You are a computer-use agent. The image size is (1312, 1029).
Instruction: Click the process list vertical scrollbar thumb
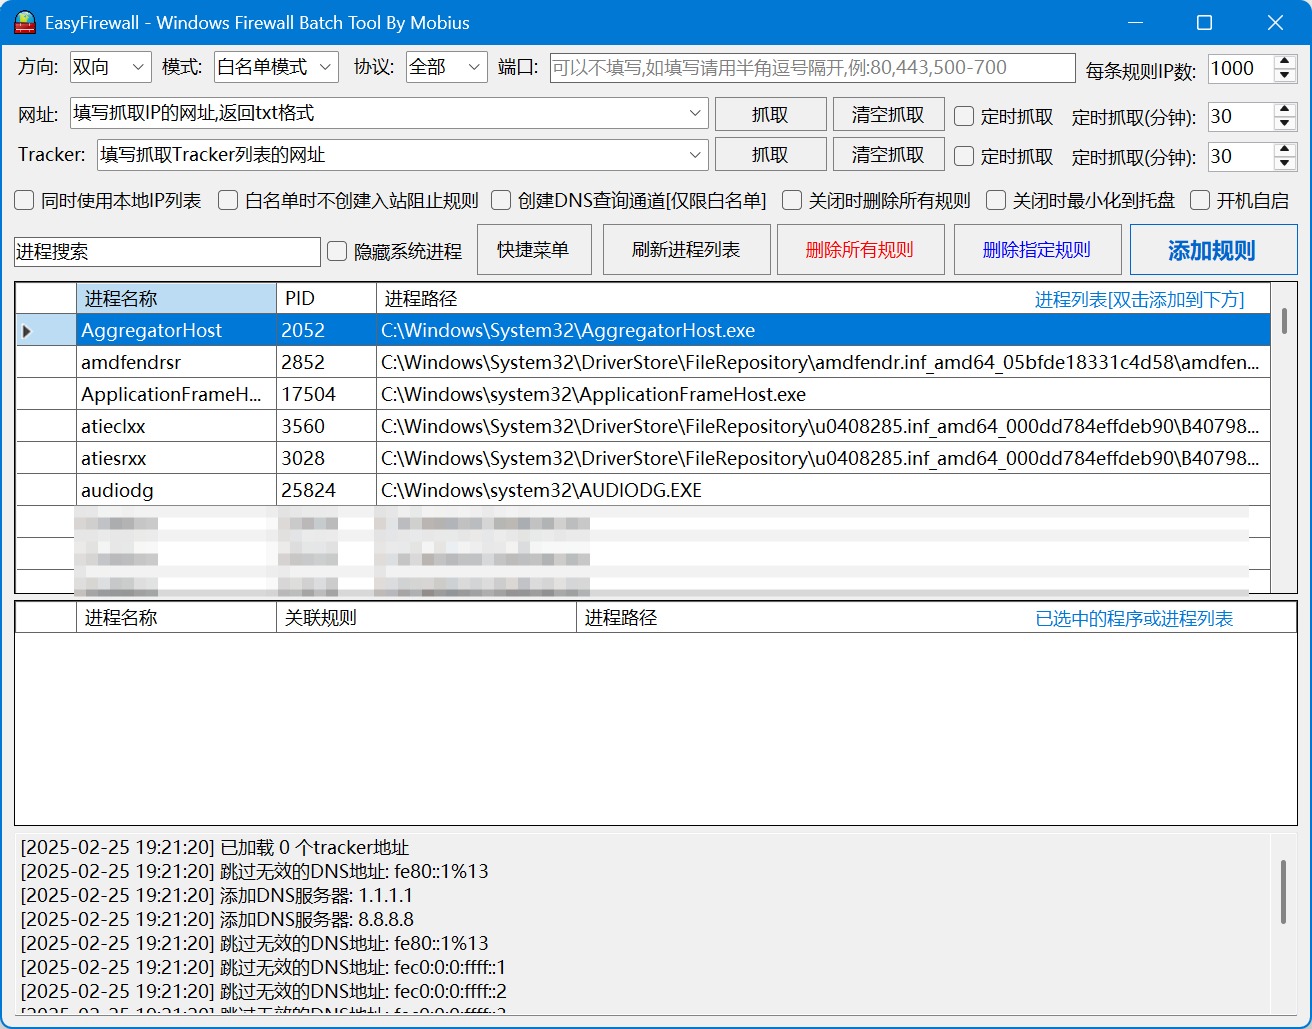pyautogui.click(x=1284, y=320)
